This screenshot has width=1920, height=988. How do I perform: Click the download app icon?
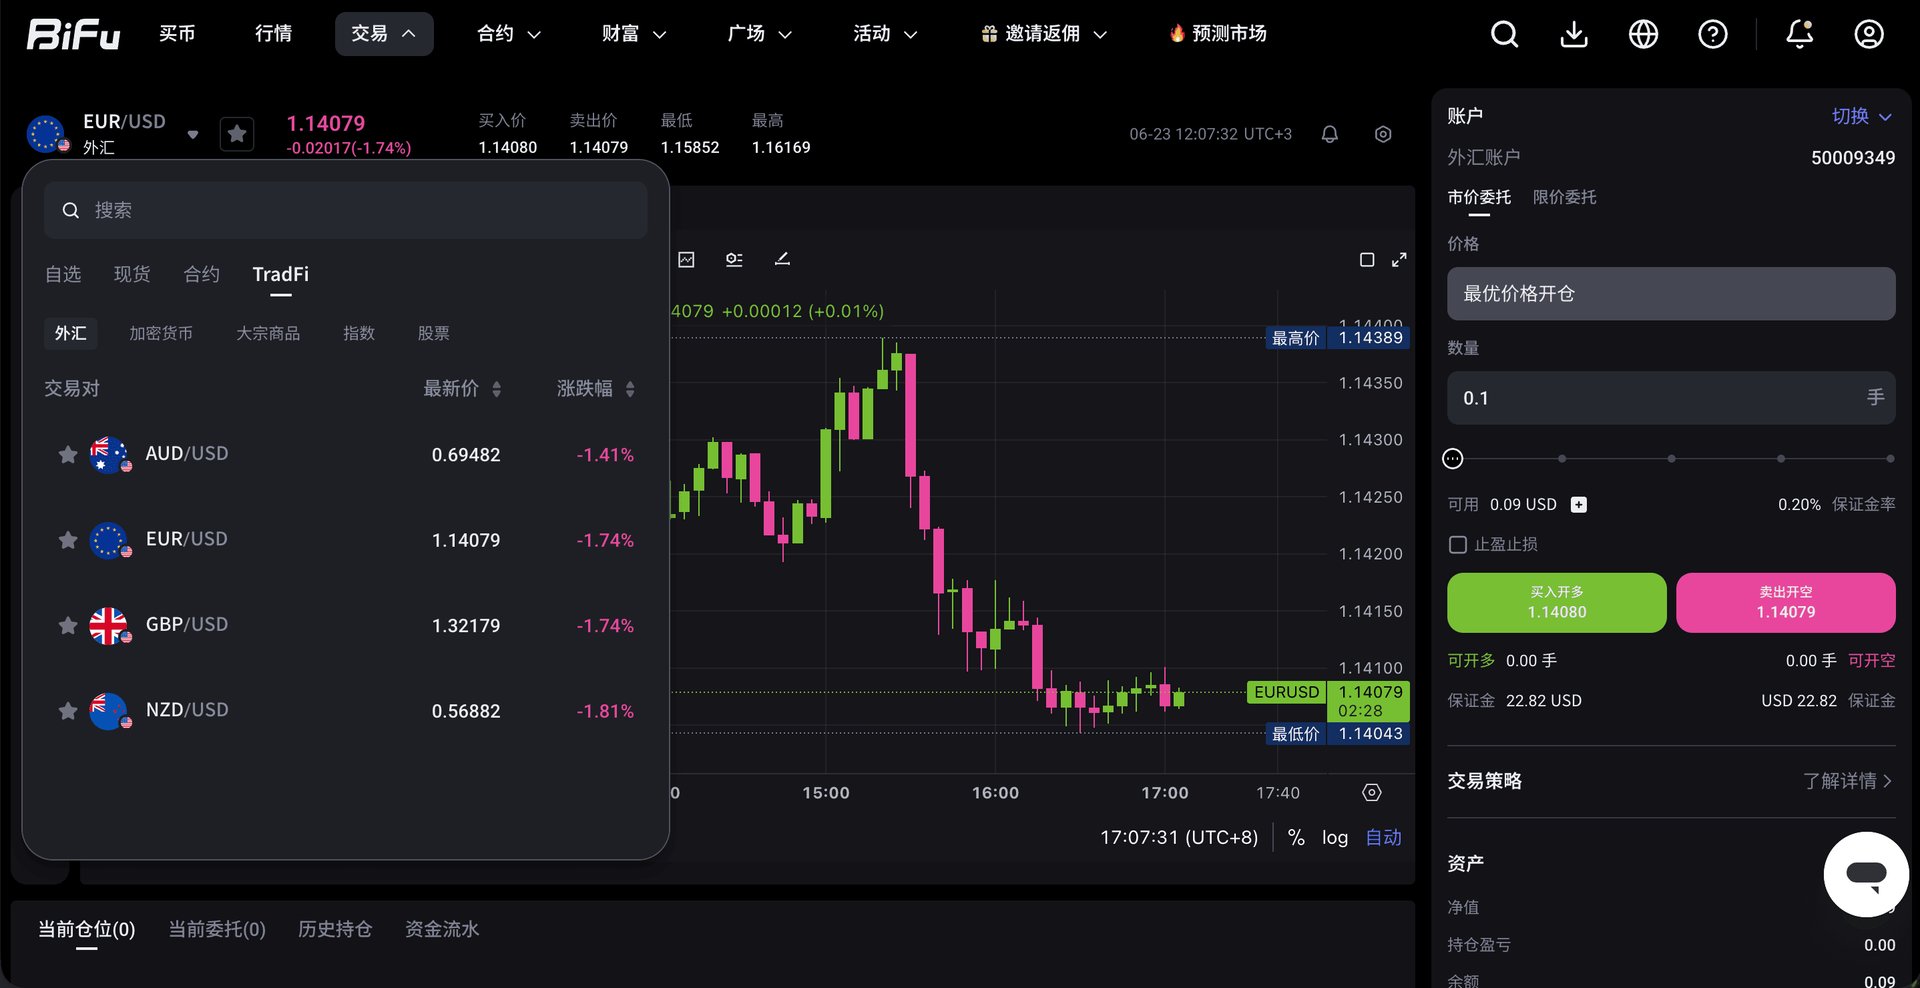[x=1574, y=34]
